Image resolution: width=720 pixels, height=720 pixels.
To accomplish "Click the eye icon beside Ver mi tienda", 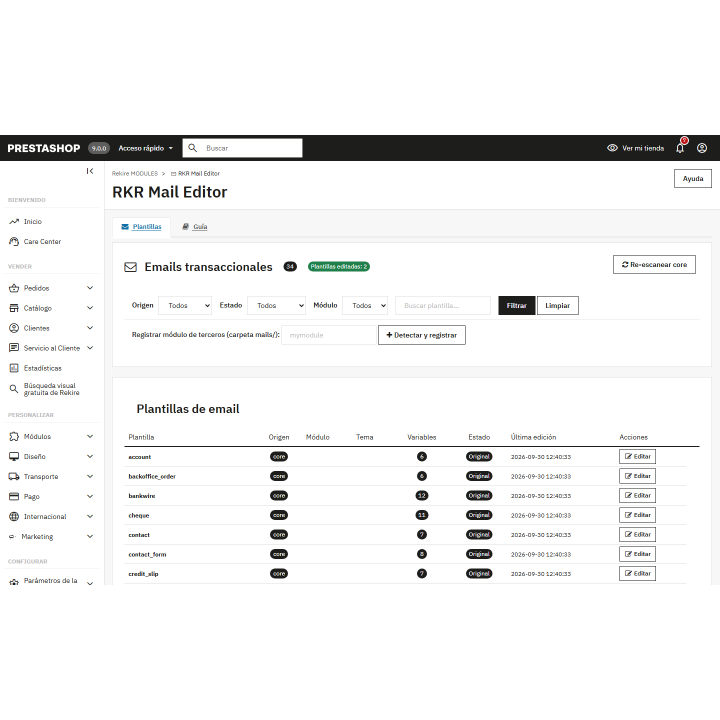I will pos(612,148).
